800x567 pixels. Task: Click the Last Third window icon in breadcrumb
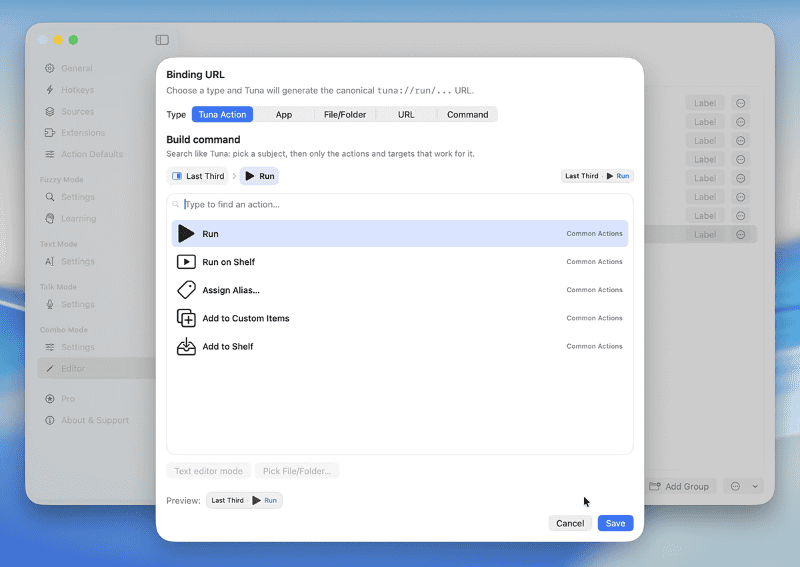(x=177, y=176)
